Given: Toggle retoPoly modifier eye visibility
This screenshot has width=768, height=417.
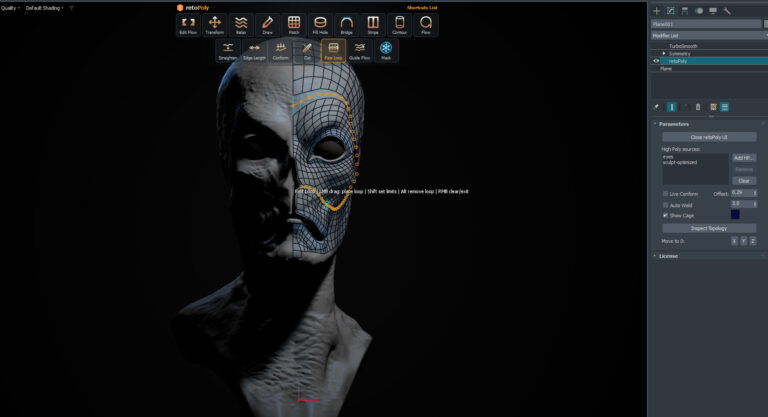Looking at the screenshot, I should pos(656,61).
